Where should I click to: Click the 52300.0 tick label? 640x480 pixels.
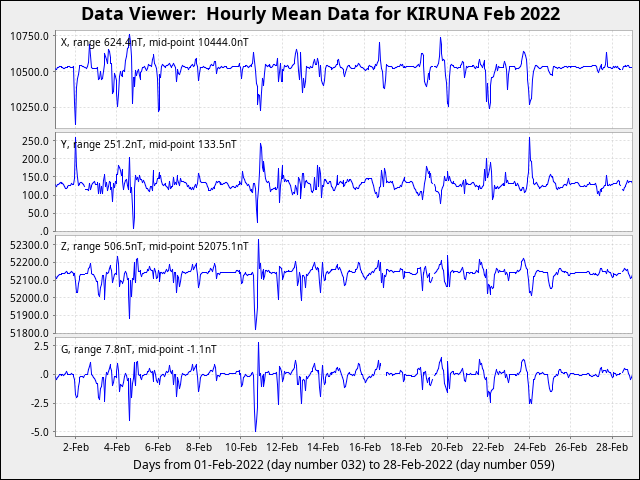click(x=29, y=245)
